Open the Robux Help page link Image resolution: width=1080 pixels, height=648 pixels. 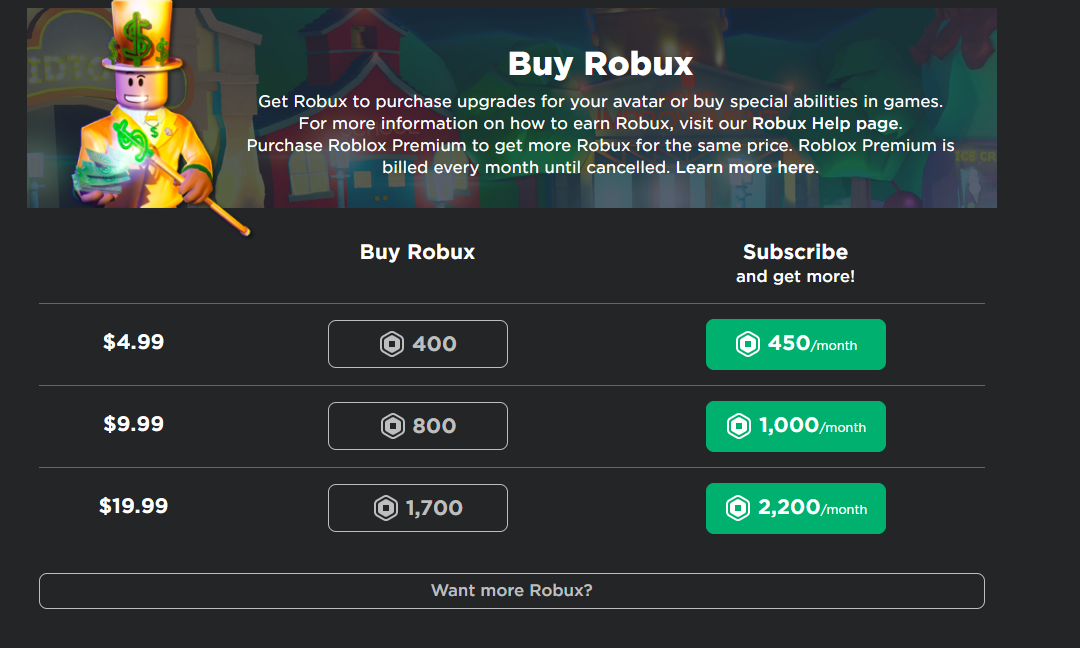pyautogui.click(x=826, y=123)
